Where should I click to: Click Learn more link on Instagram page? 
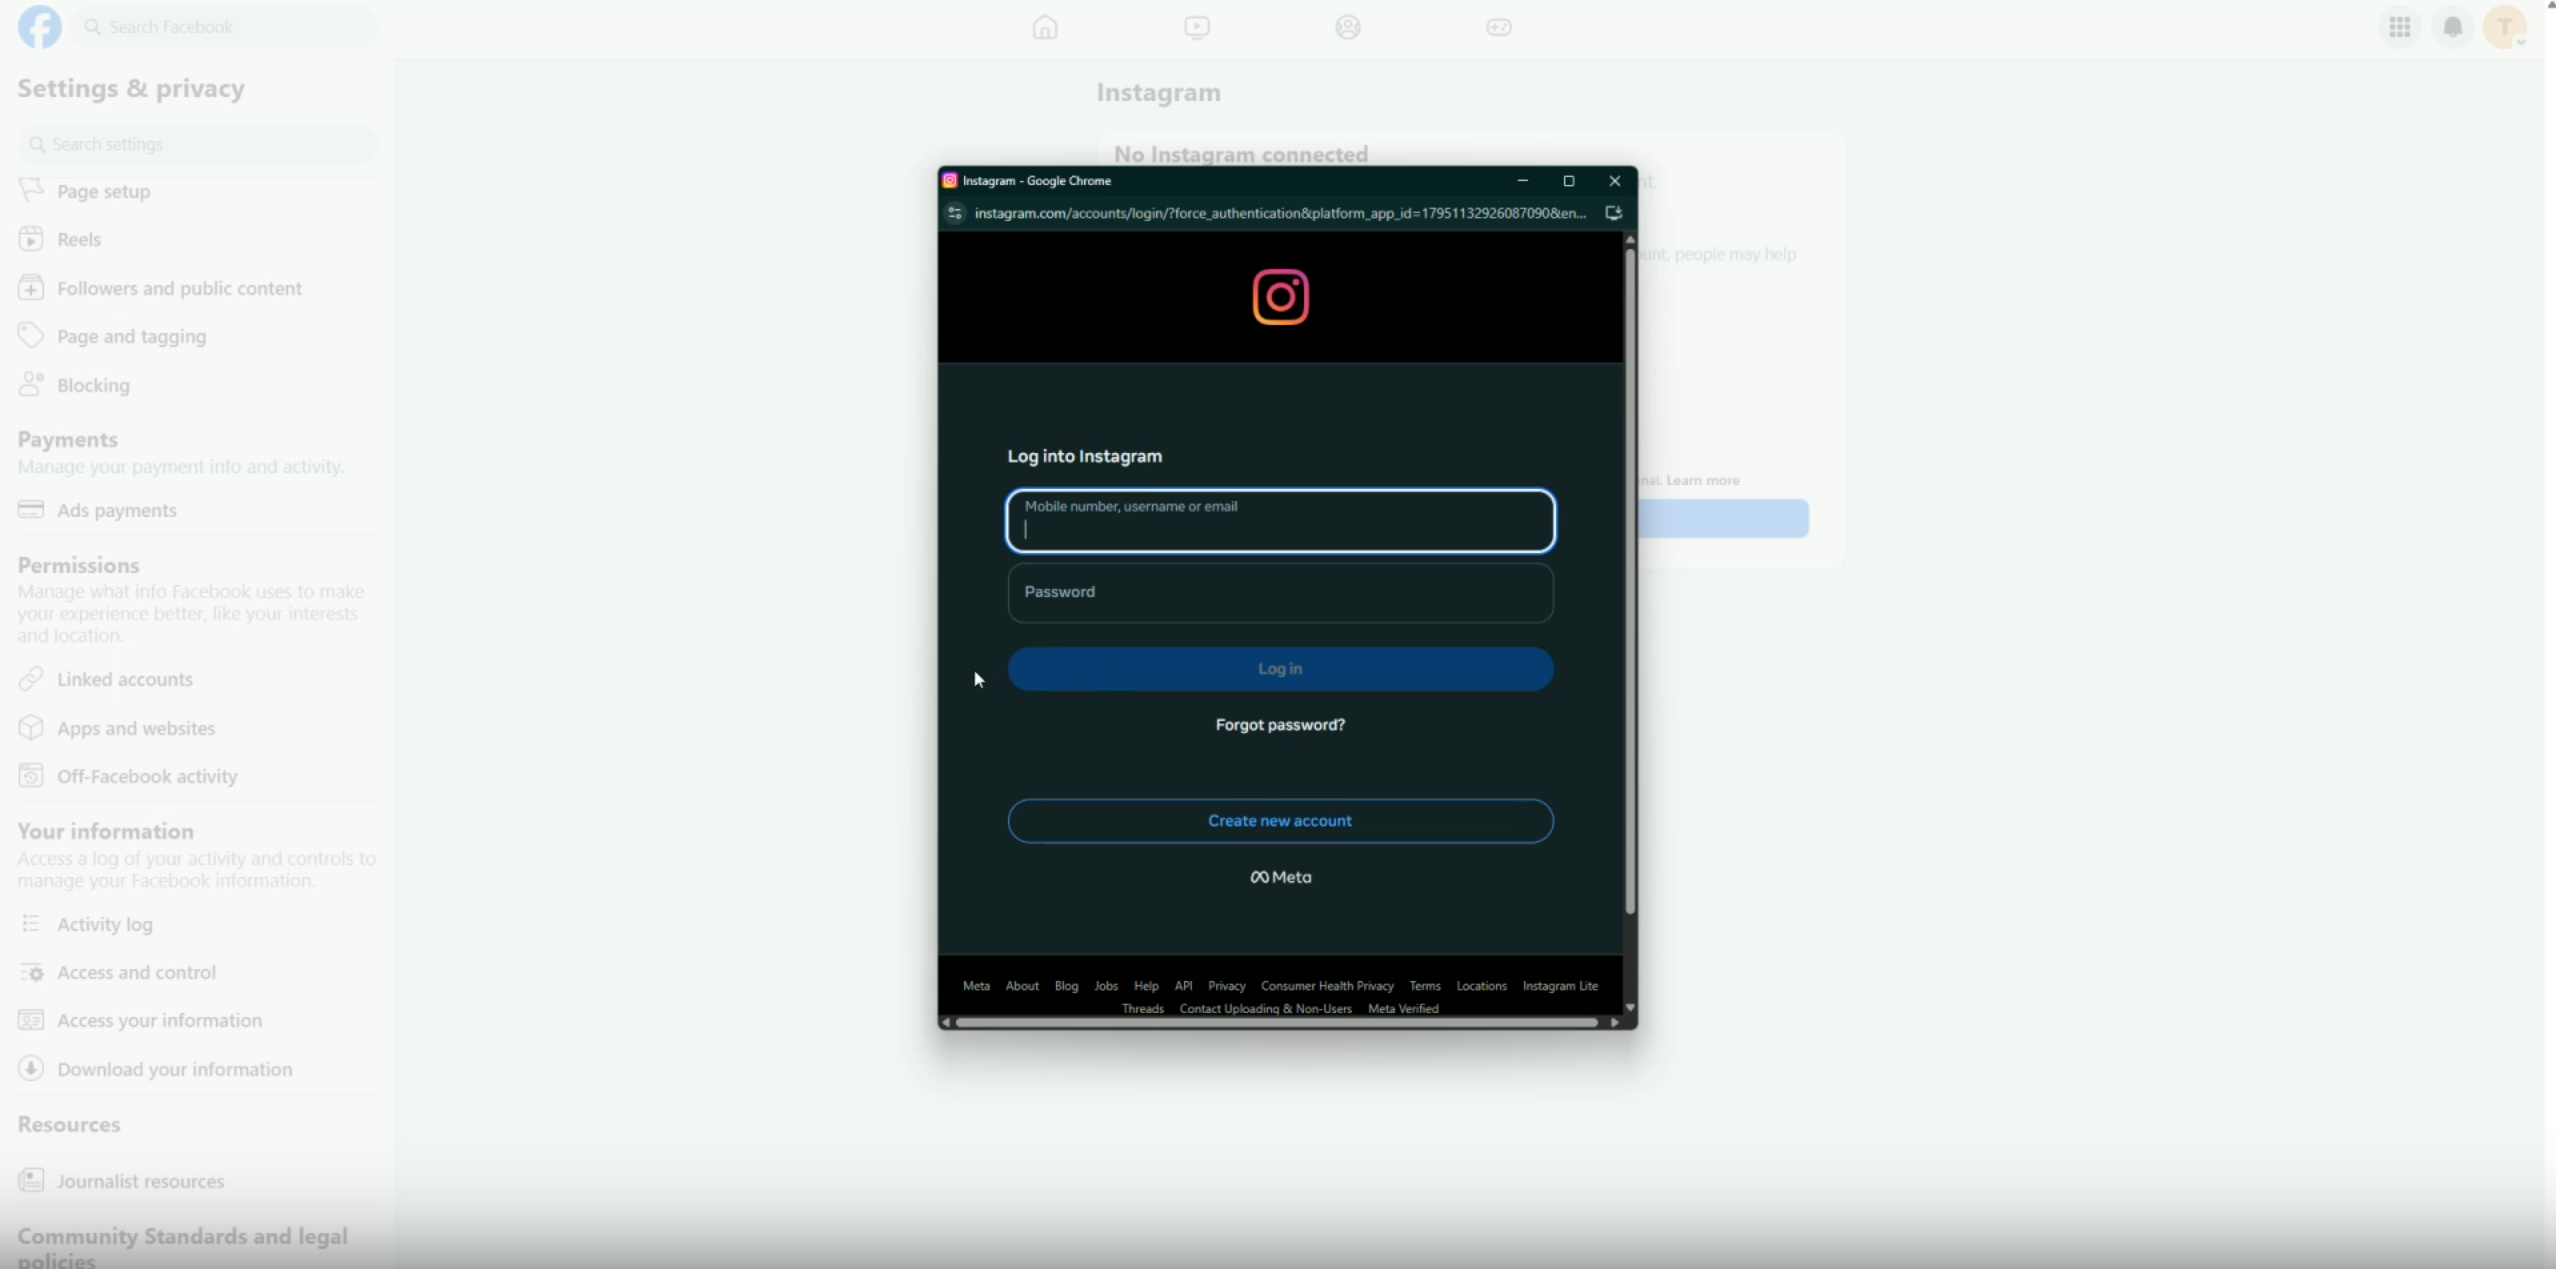(x=1702, y=480)
